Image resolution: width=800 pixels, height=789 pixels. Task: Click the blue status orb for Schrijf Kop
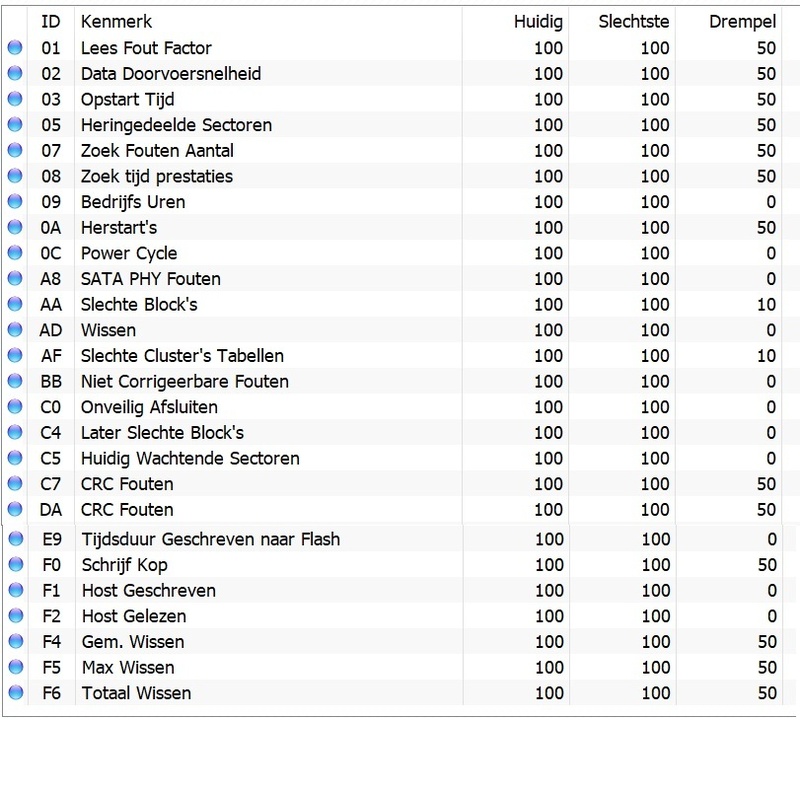[x=16, y=564]
